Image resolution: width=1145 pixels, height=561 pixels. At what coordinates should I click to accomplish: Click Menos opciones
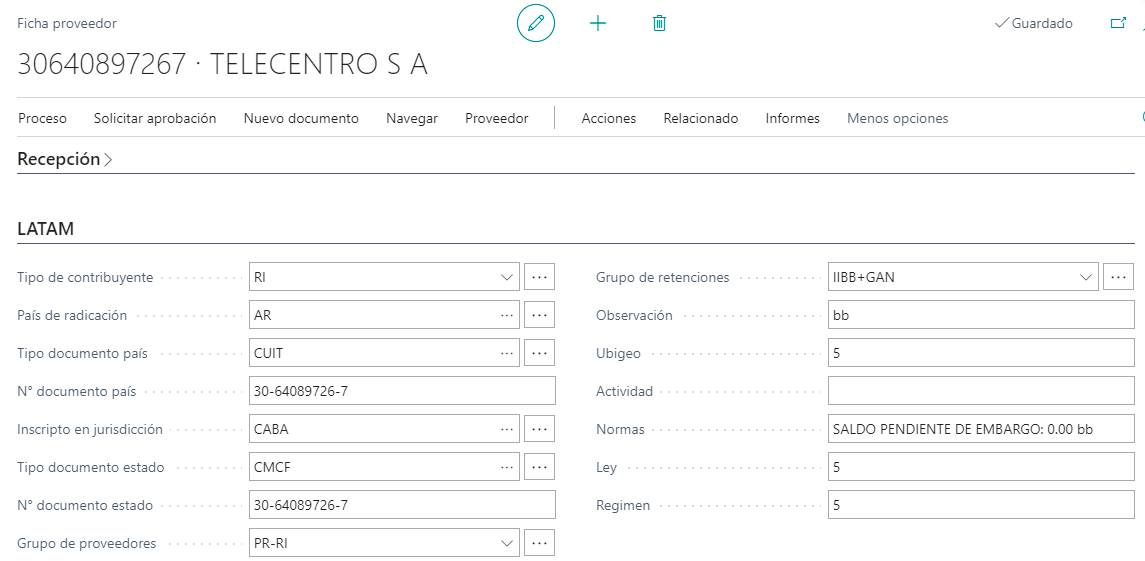(897, 118)
